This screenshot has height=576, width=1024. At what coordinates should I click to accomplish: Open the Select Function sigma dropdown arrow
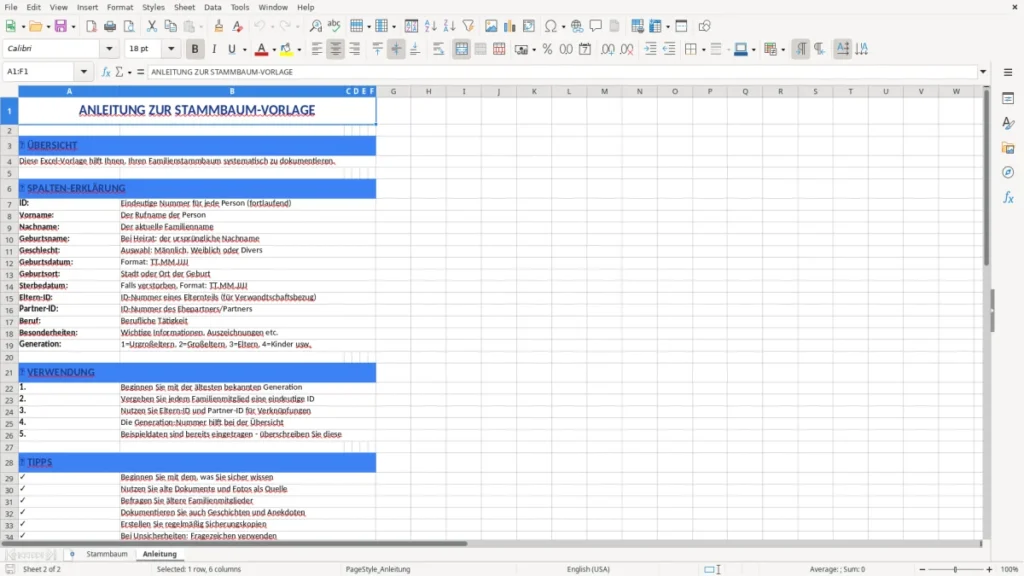pyautogui.click(x=129, y=72)
